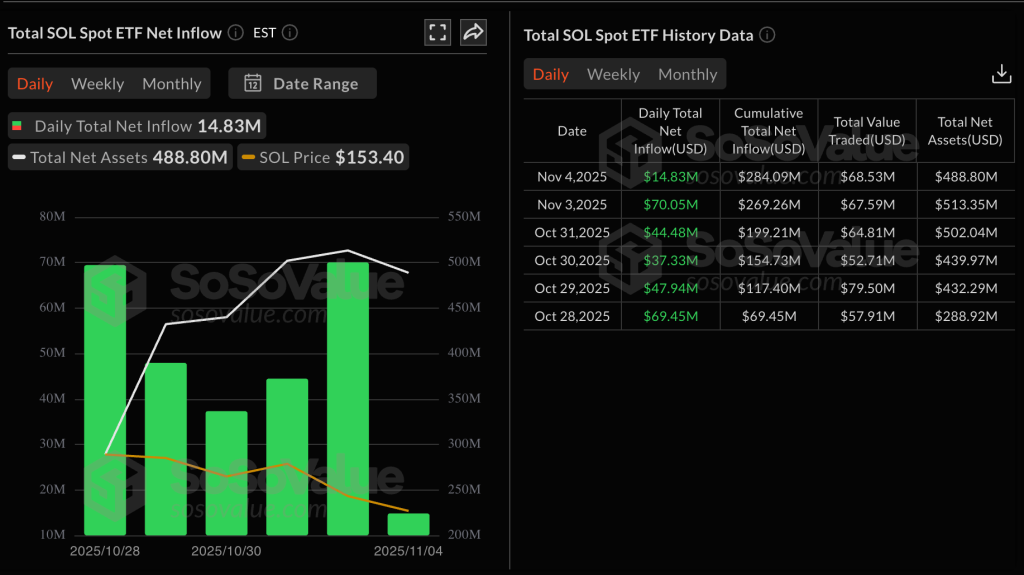The image size is (1024, 575).
Task: Click the share arrow icon
Action: (x=473, y=32)
